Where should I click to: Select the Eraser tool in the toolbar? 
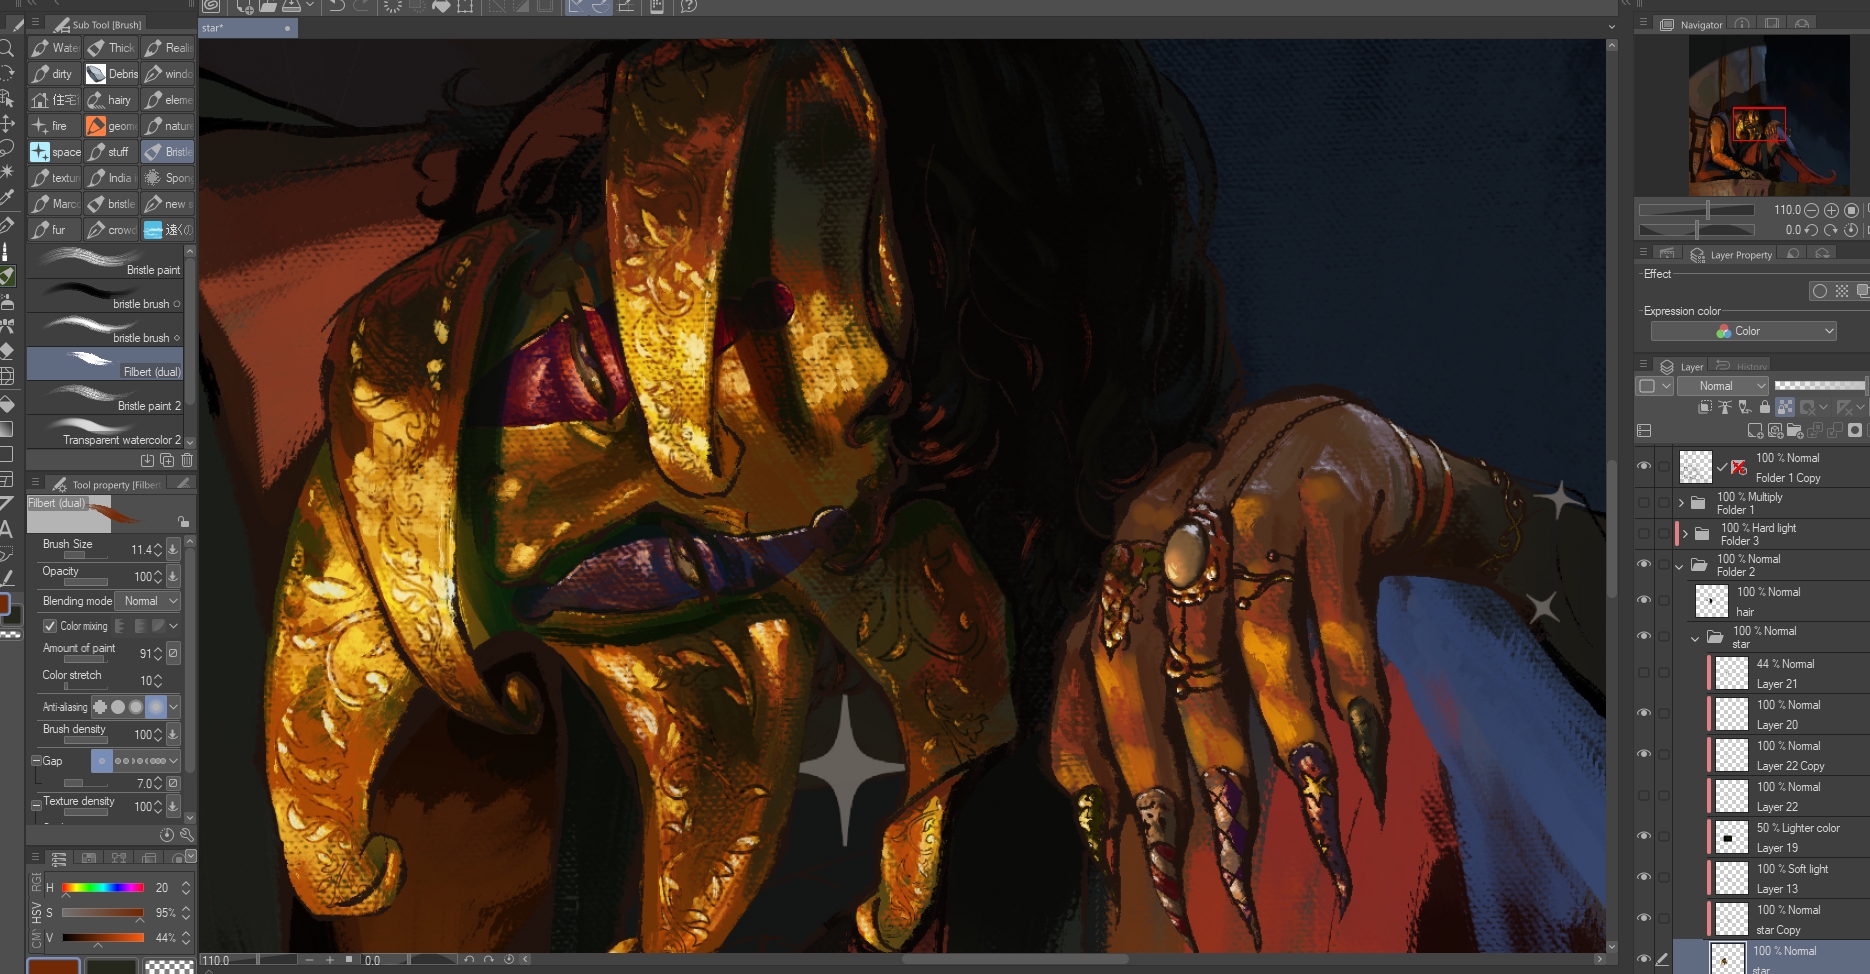7,351
